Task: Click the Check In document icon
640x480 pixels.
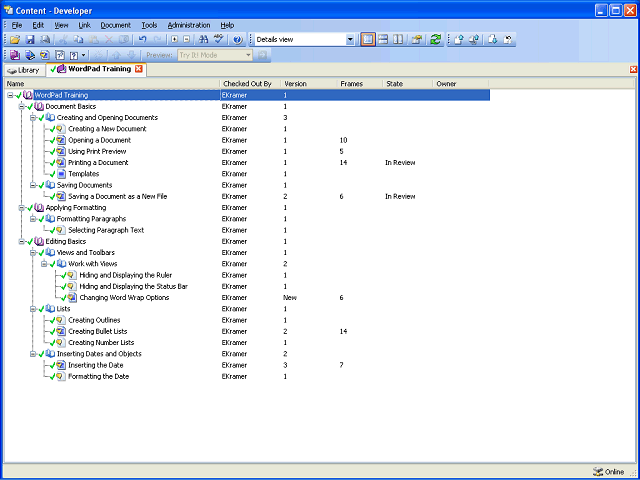Action: point(459,40)
